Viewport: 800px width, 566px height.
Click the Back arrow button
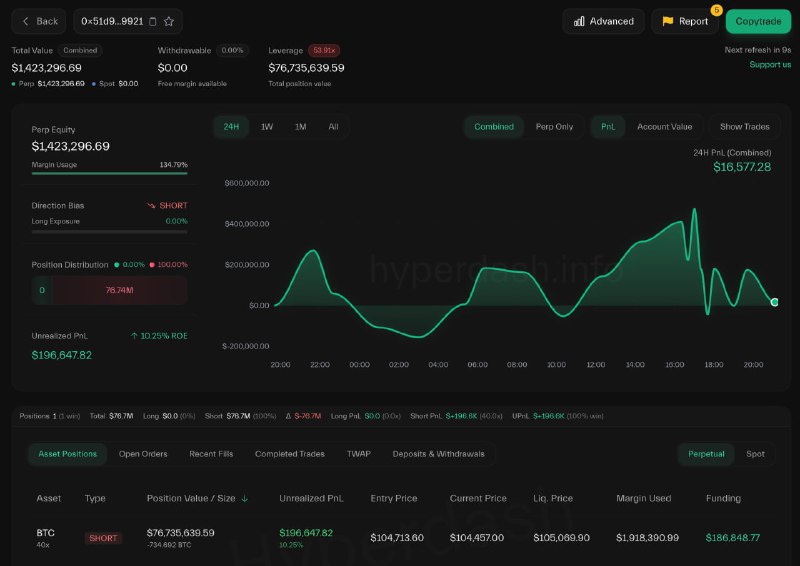coord(39,21)
